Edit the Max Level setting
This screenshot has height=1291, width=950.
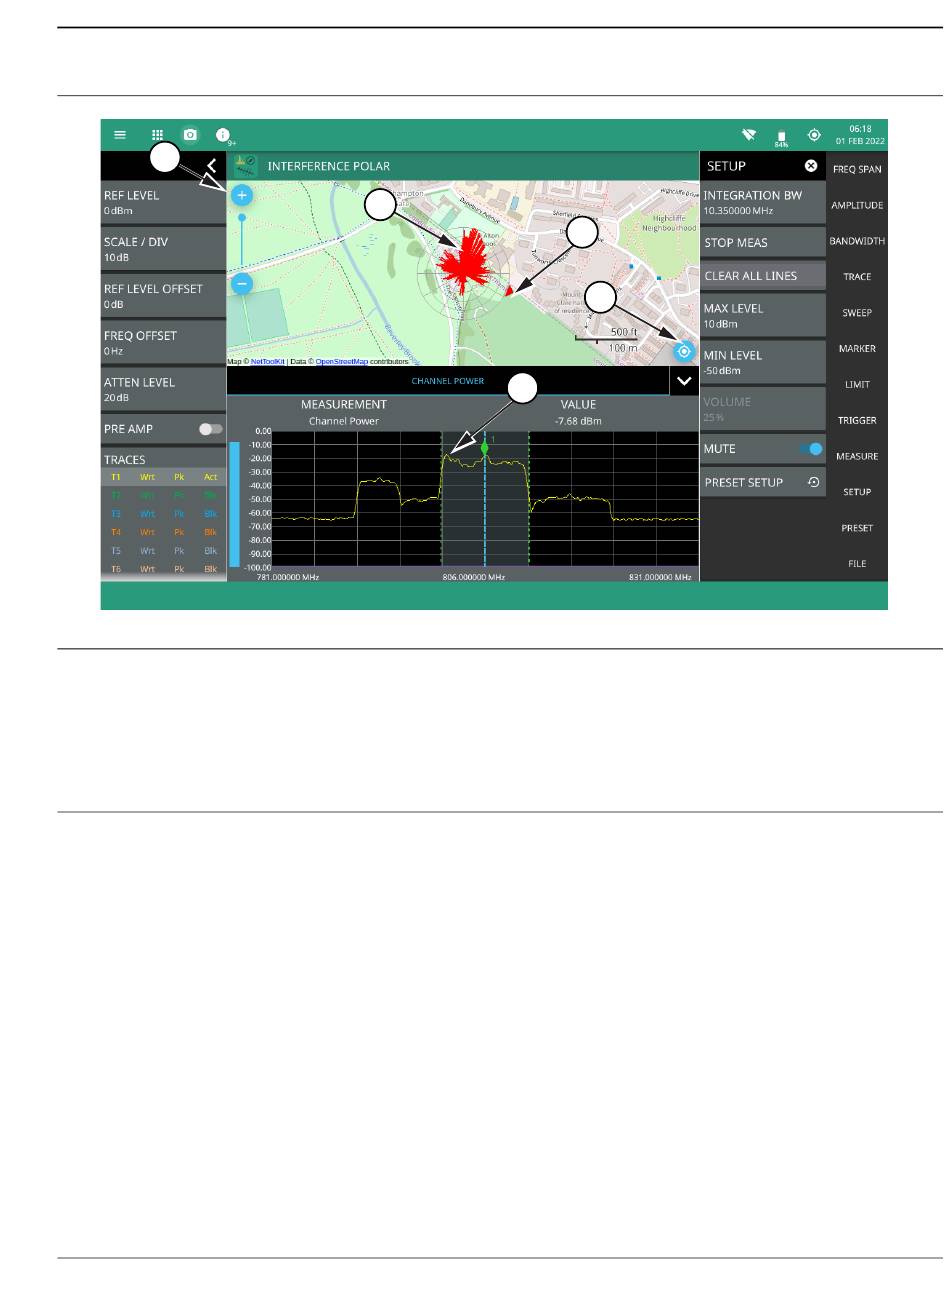[x=763, y=316]
